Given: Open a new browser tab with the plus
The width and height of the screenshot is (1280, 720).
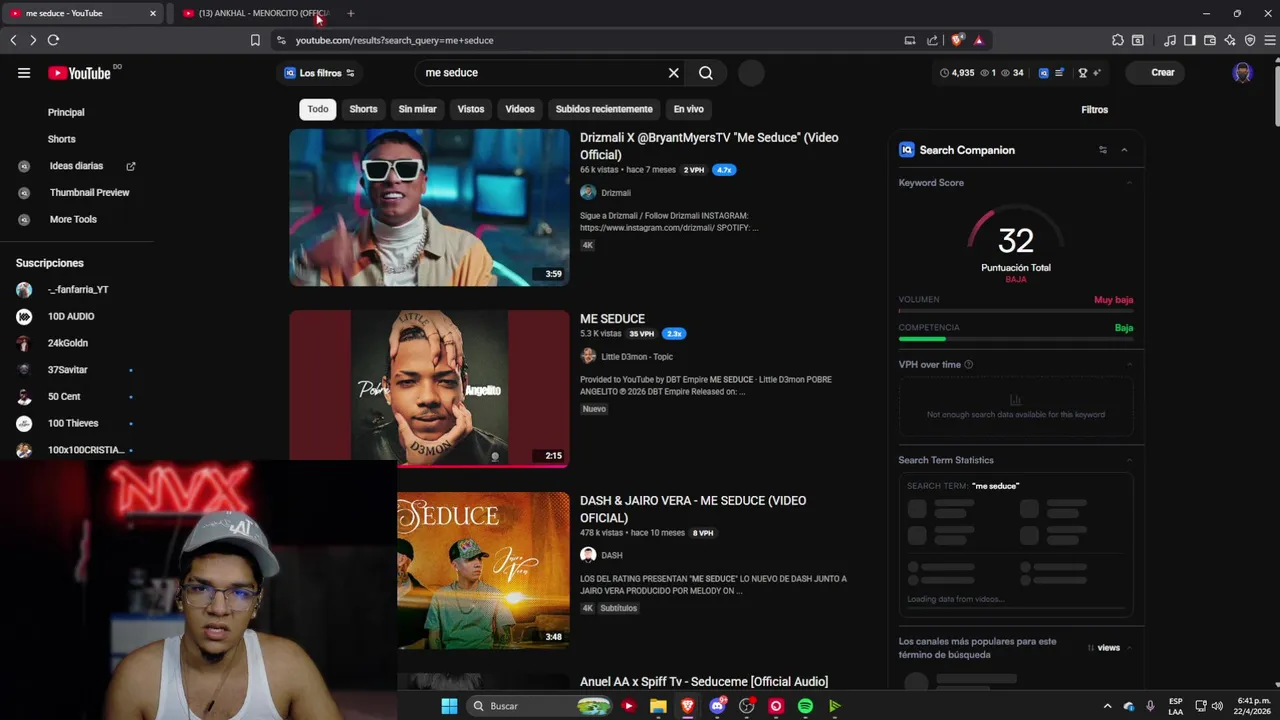Looking at the screenshot, I should click(350, 13).
